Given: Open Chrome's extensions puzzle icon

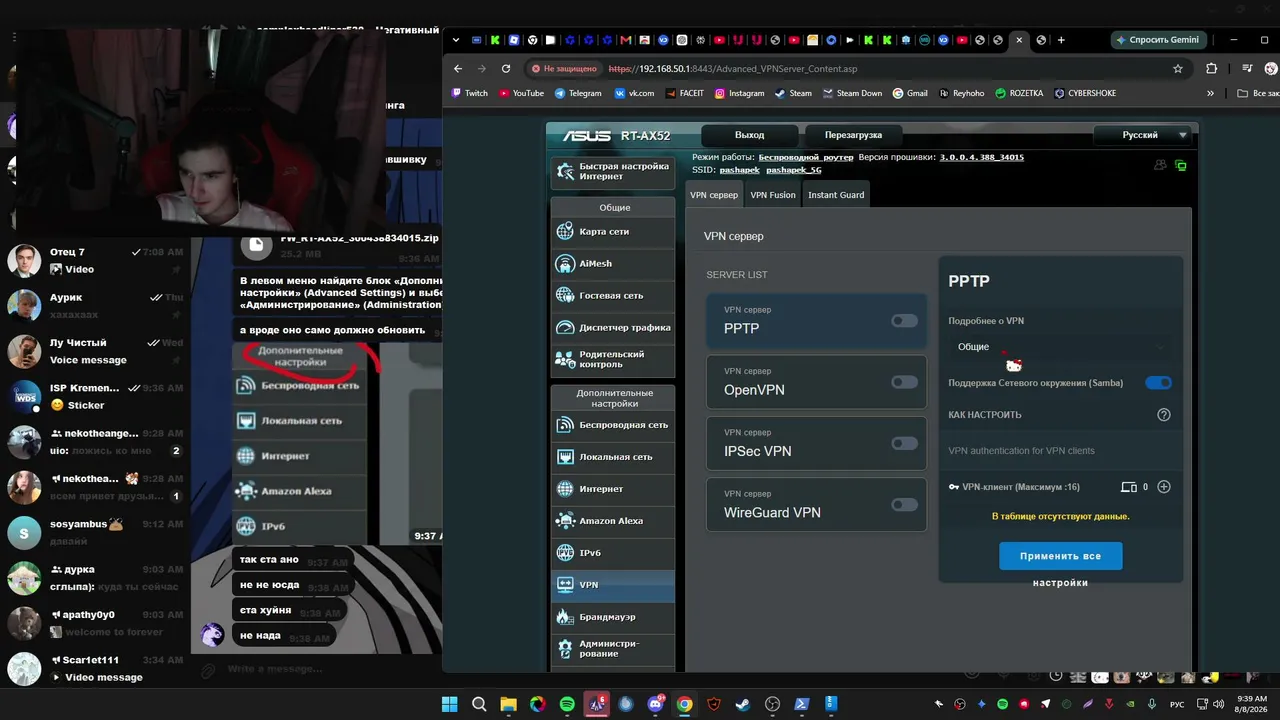Looking at the screenshot, I should [1212, 69].
